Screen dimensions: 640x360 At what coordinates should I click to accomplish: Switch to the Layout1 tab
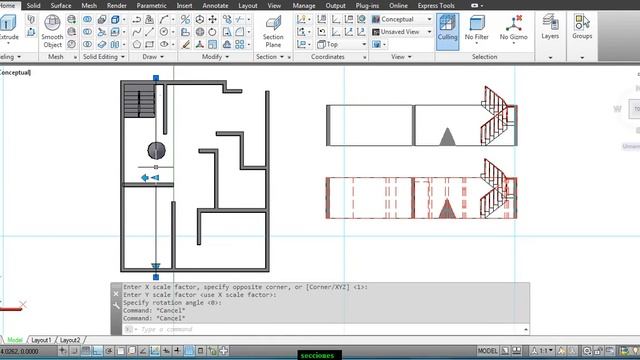coord(41,340)
